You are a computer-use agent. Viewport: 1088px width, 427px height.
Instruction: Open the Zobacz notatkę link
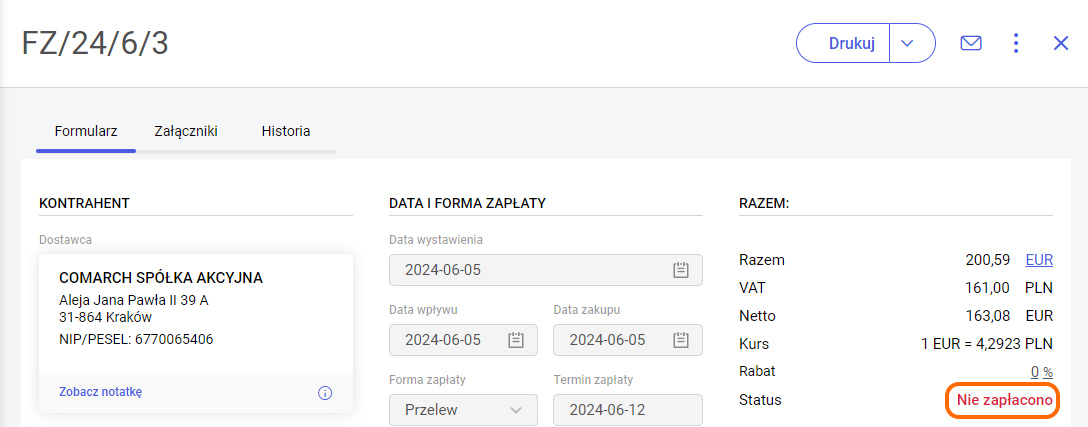[101, 392]
